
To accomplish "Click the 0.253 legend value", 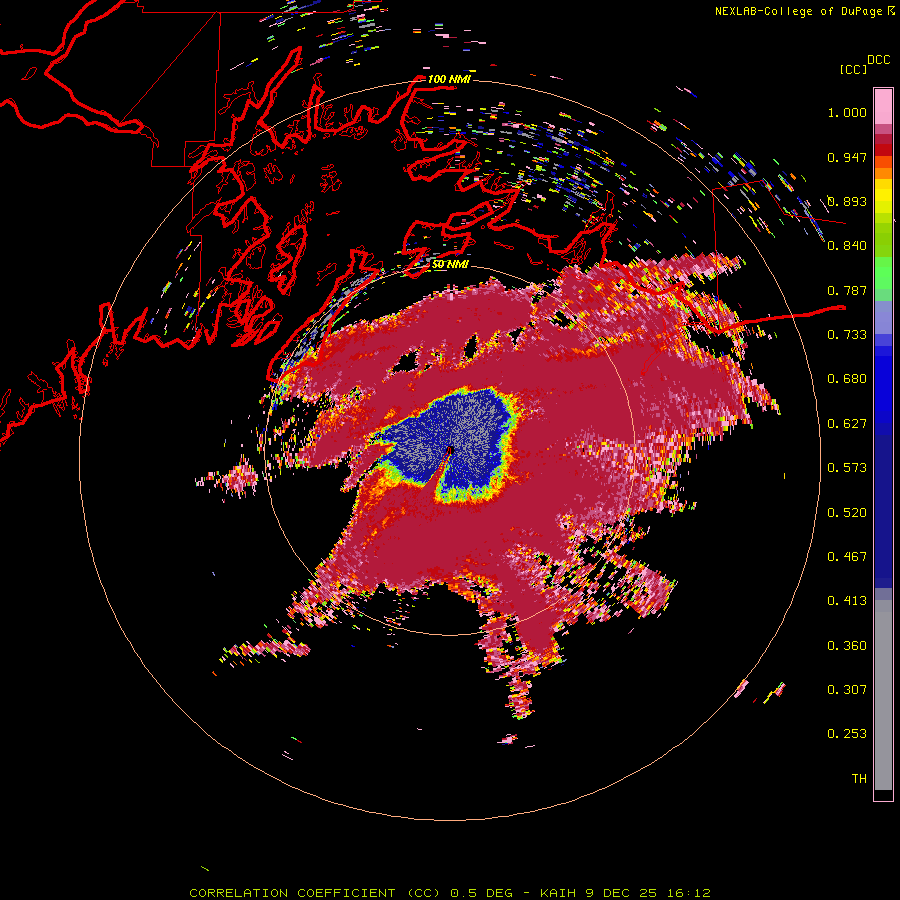I will (847, 734).
